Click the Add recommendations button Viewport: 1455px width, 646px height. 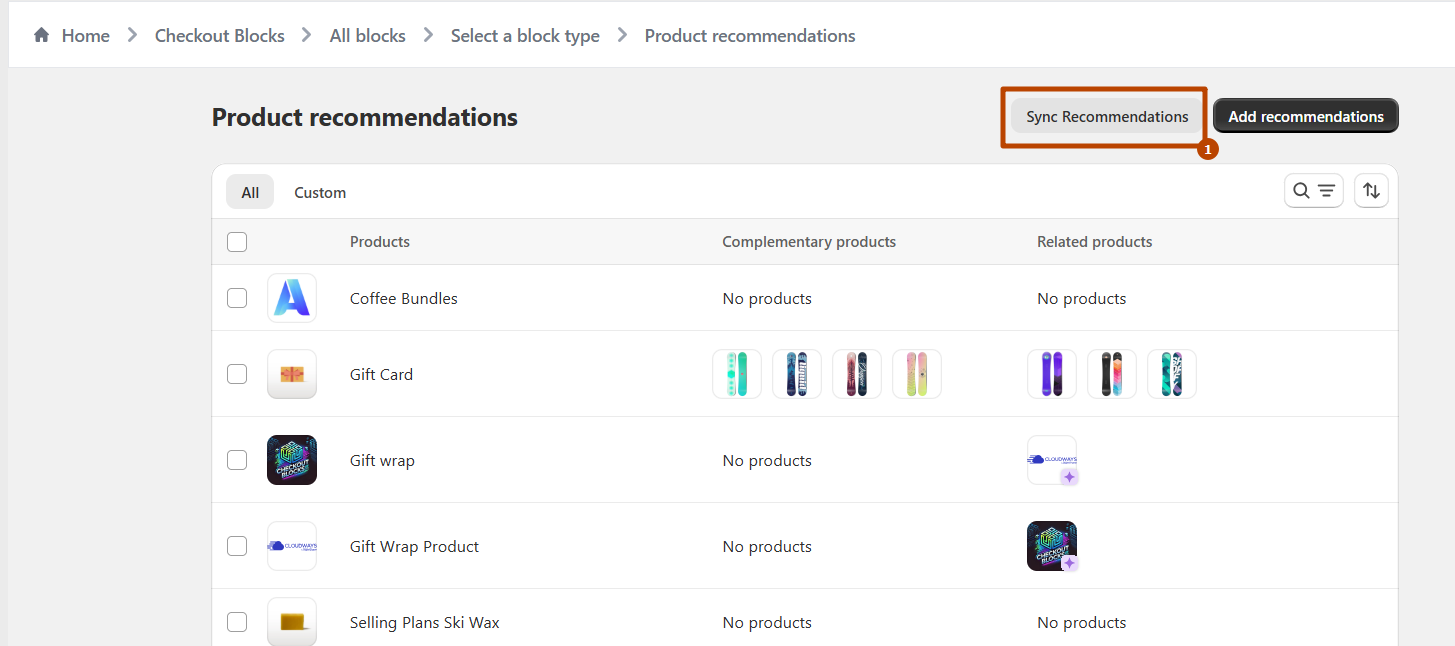pyautogui.click(x=1305, y=116)
